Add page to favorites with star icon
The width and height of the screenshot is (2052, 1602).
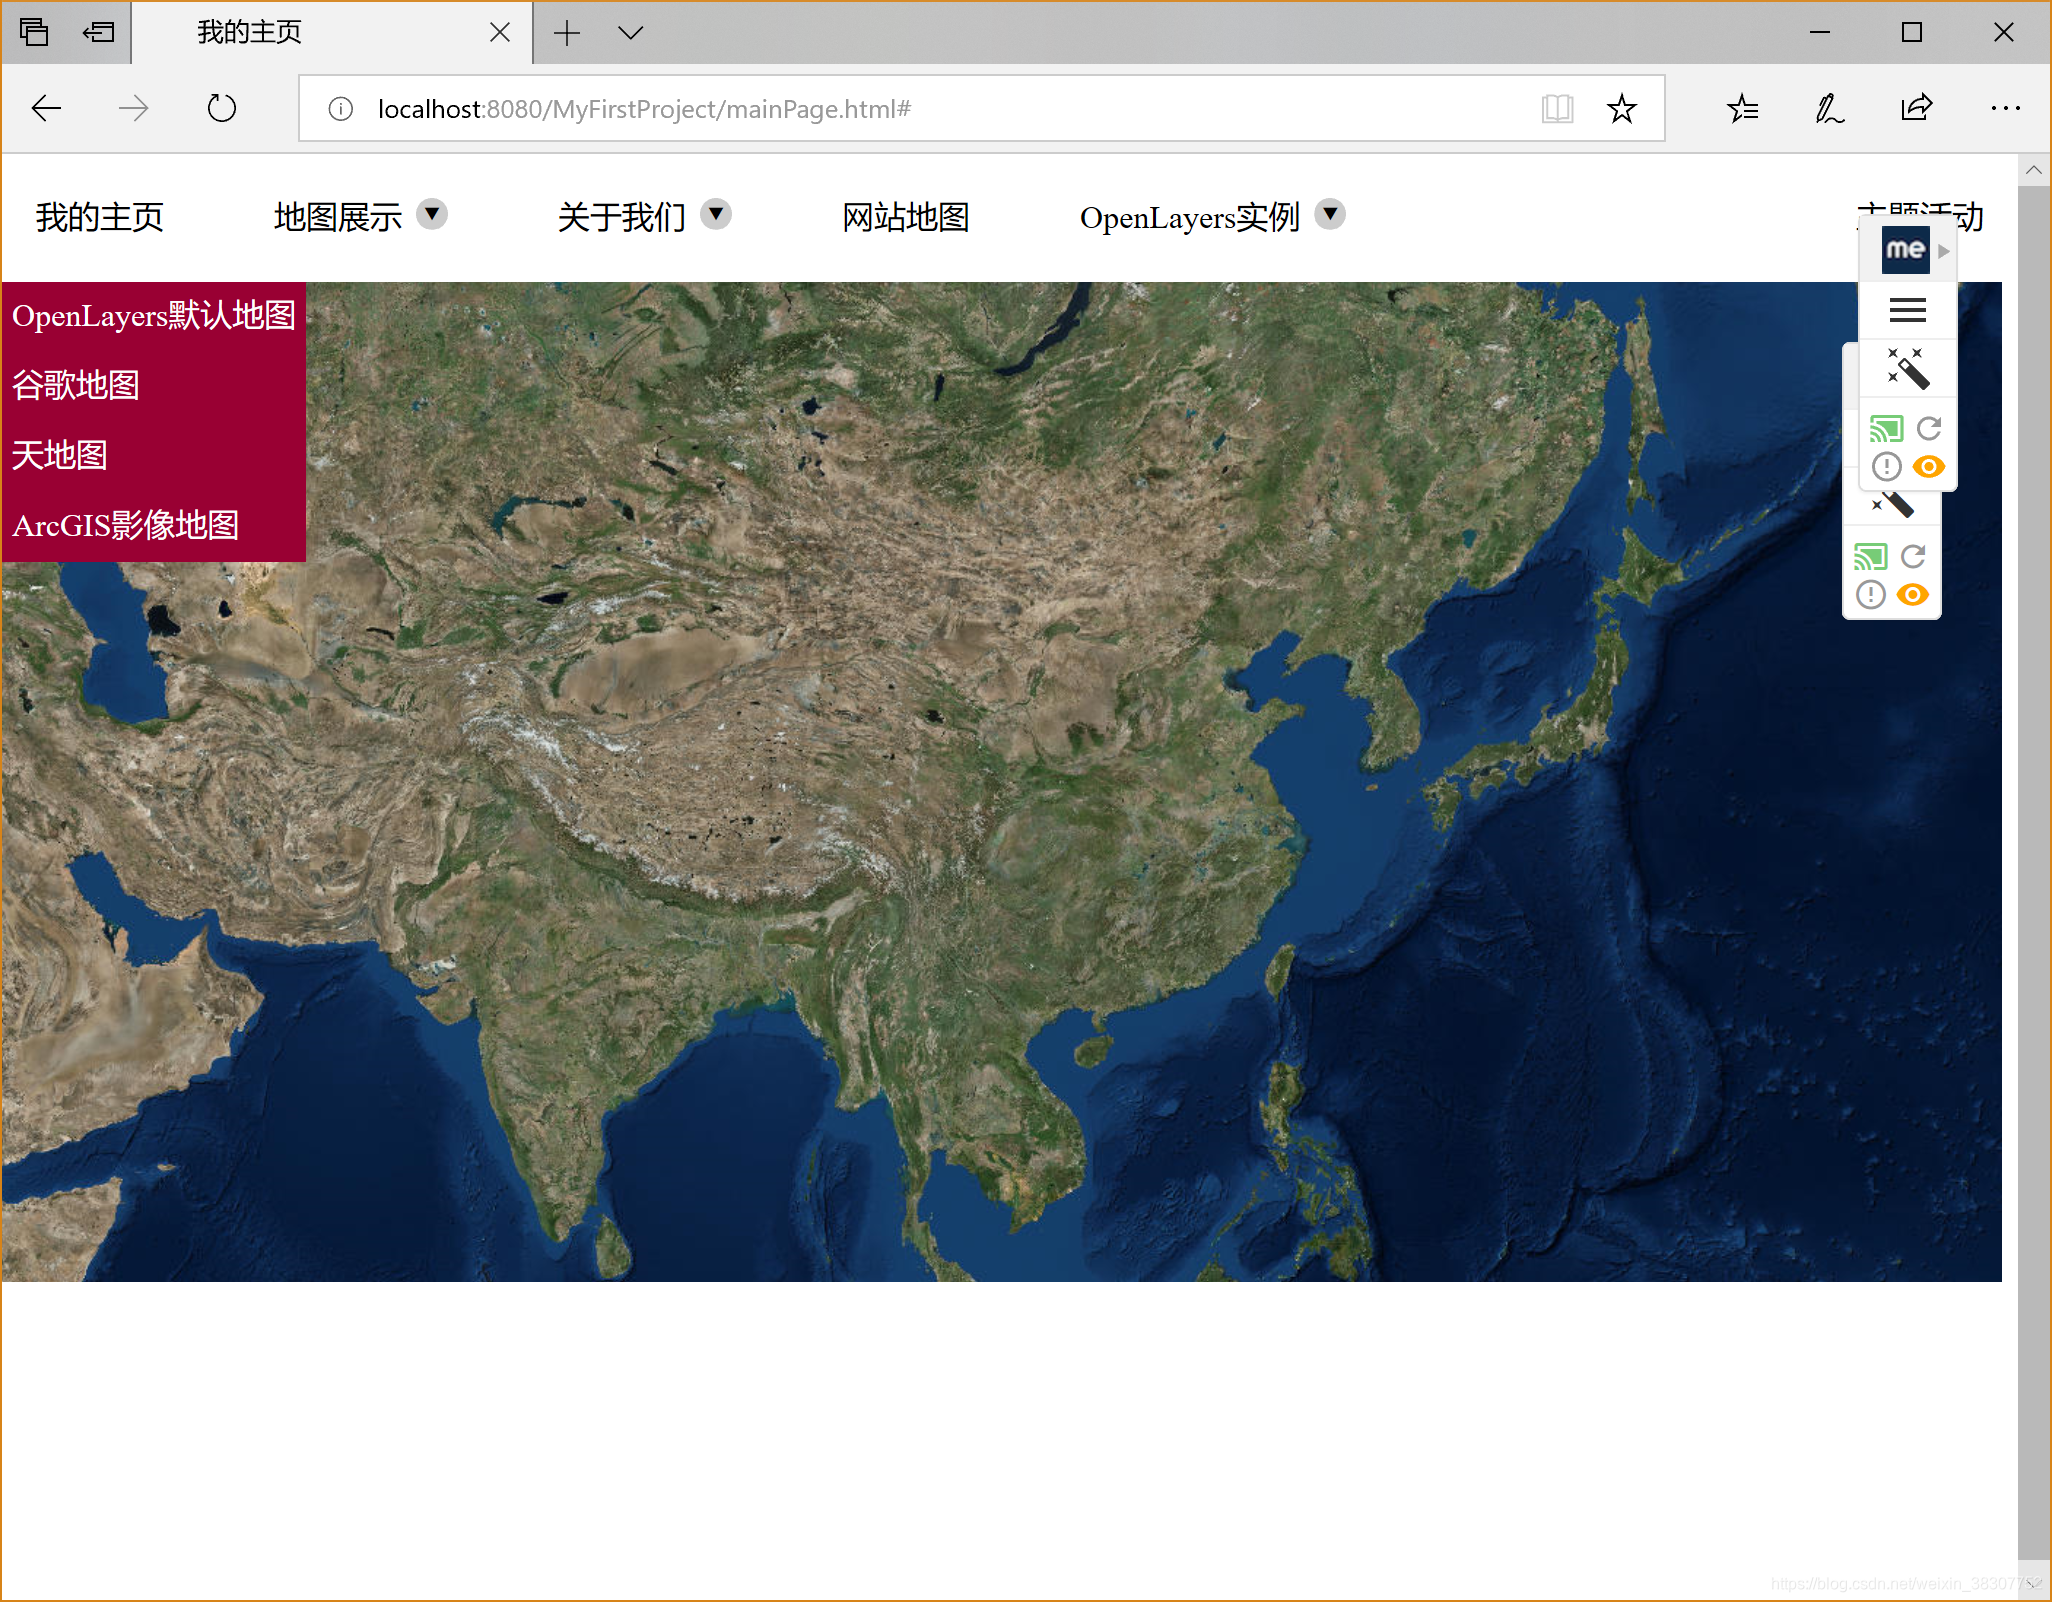pyautogui.click(x=1622, y=108)
